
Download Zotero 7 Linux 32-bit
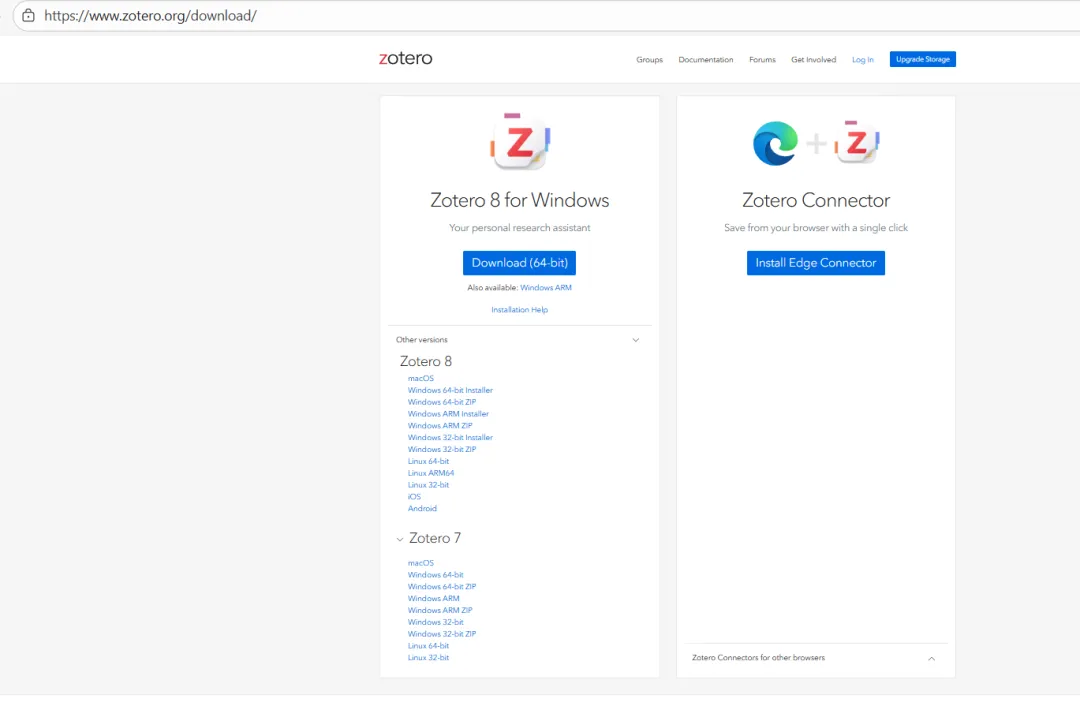[428, 658]
